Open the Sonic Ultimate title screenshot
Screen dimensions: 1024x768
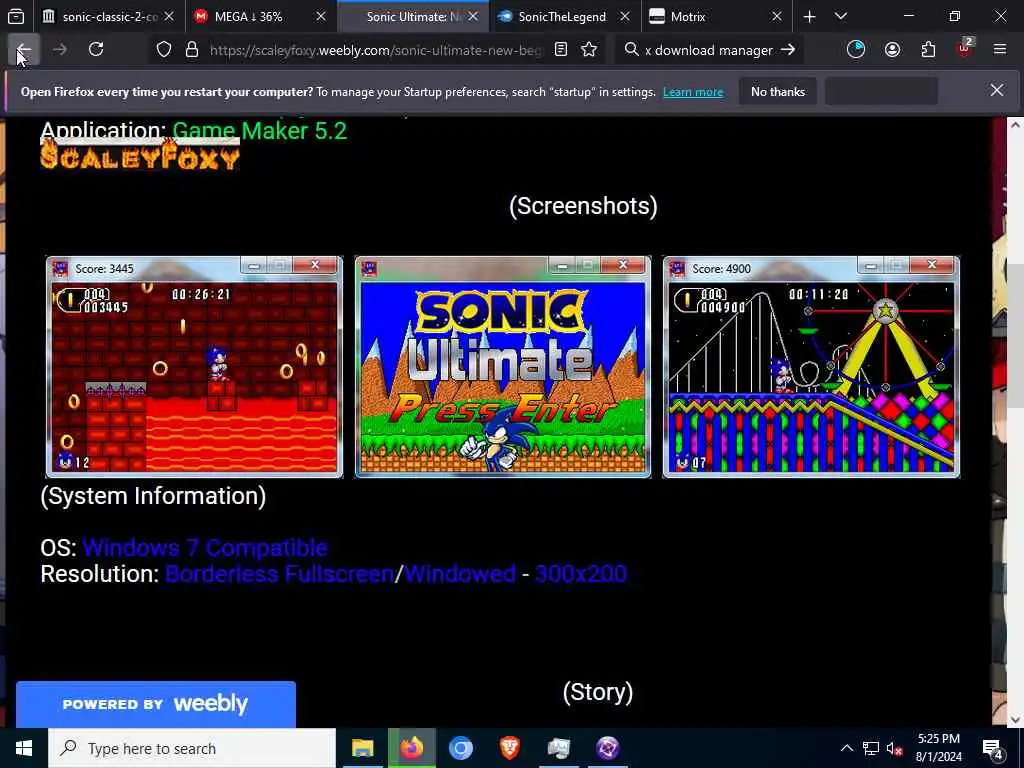pyautogui.click(x=503, y=367)
